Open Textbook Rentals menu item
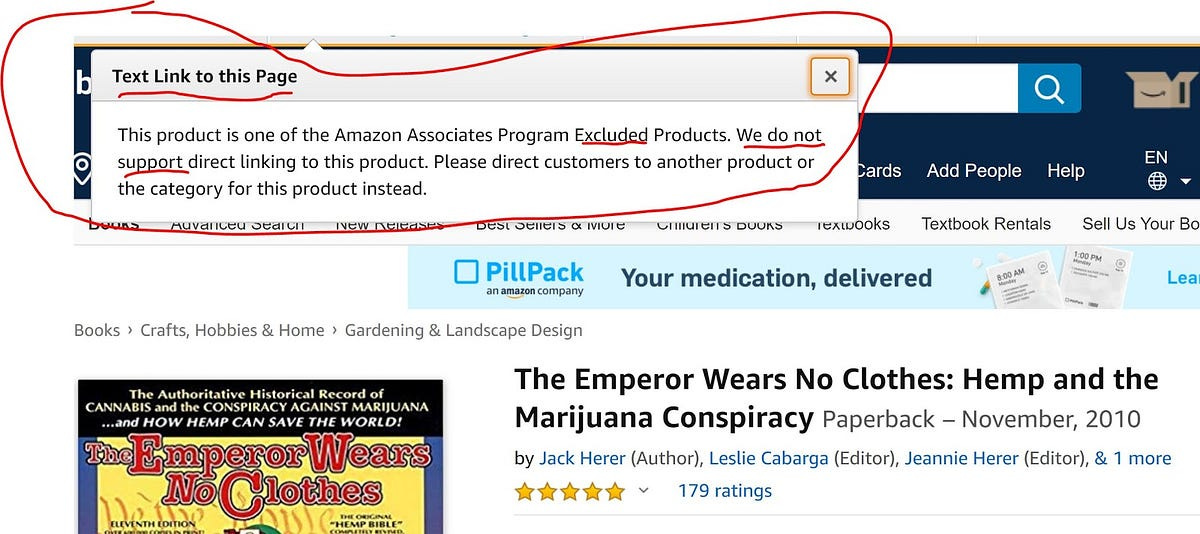 [x=986, y=224]
